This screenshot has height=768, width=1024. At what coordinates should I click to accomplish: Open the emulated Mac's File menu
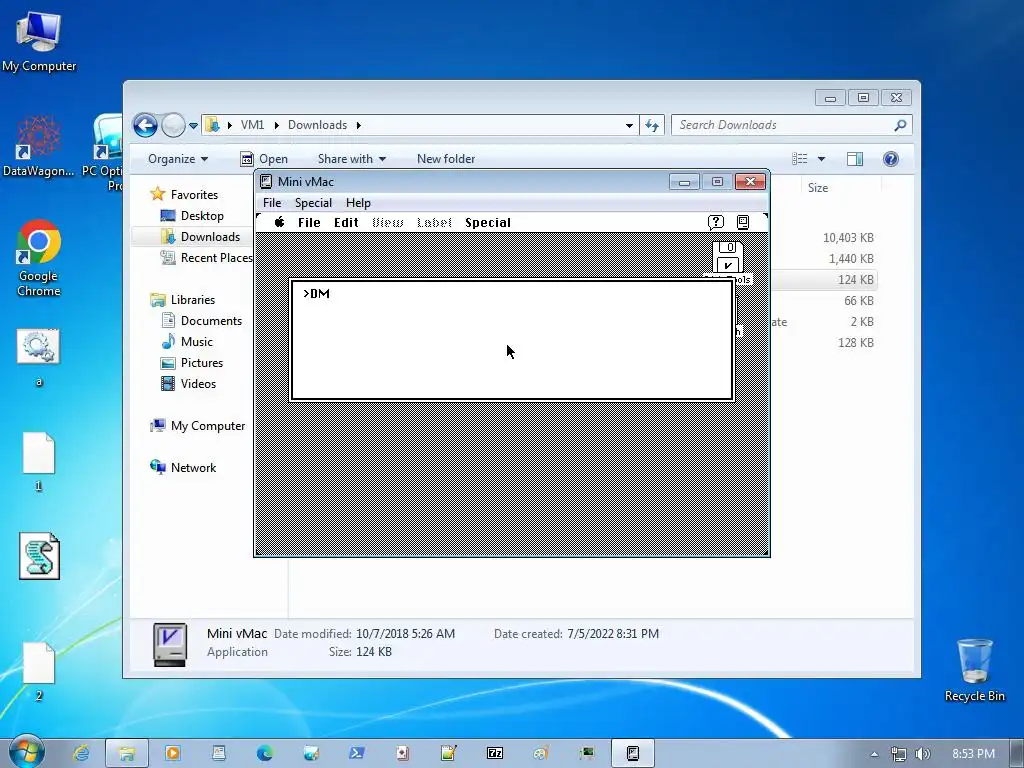click(x=309, y=223)
